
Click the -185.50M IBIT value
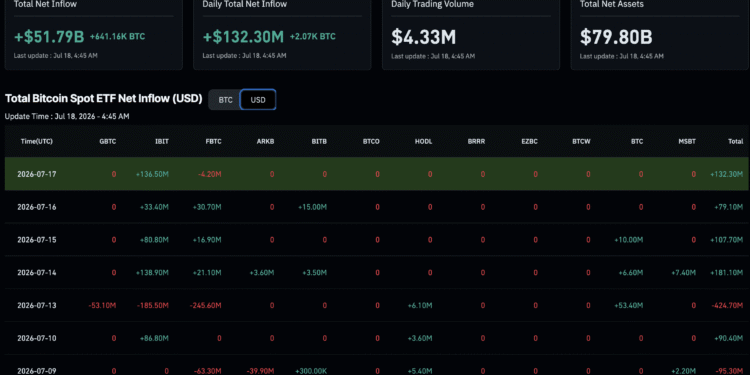click(x=153, y=305)
